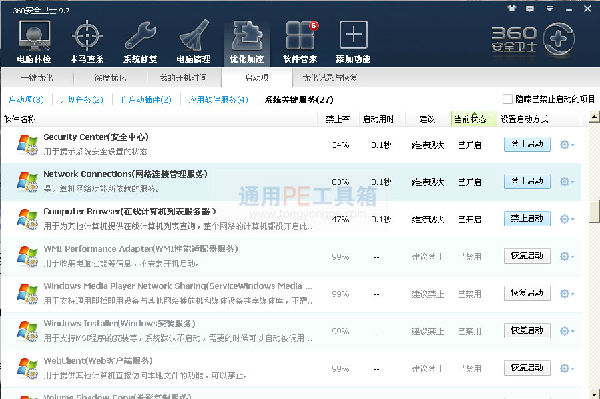600x399 pixels.
Task: Open the 应用软件服务(4) sub-category link
Action: pyautogui.click(x=218, y=99)
